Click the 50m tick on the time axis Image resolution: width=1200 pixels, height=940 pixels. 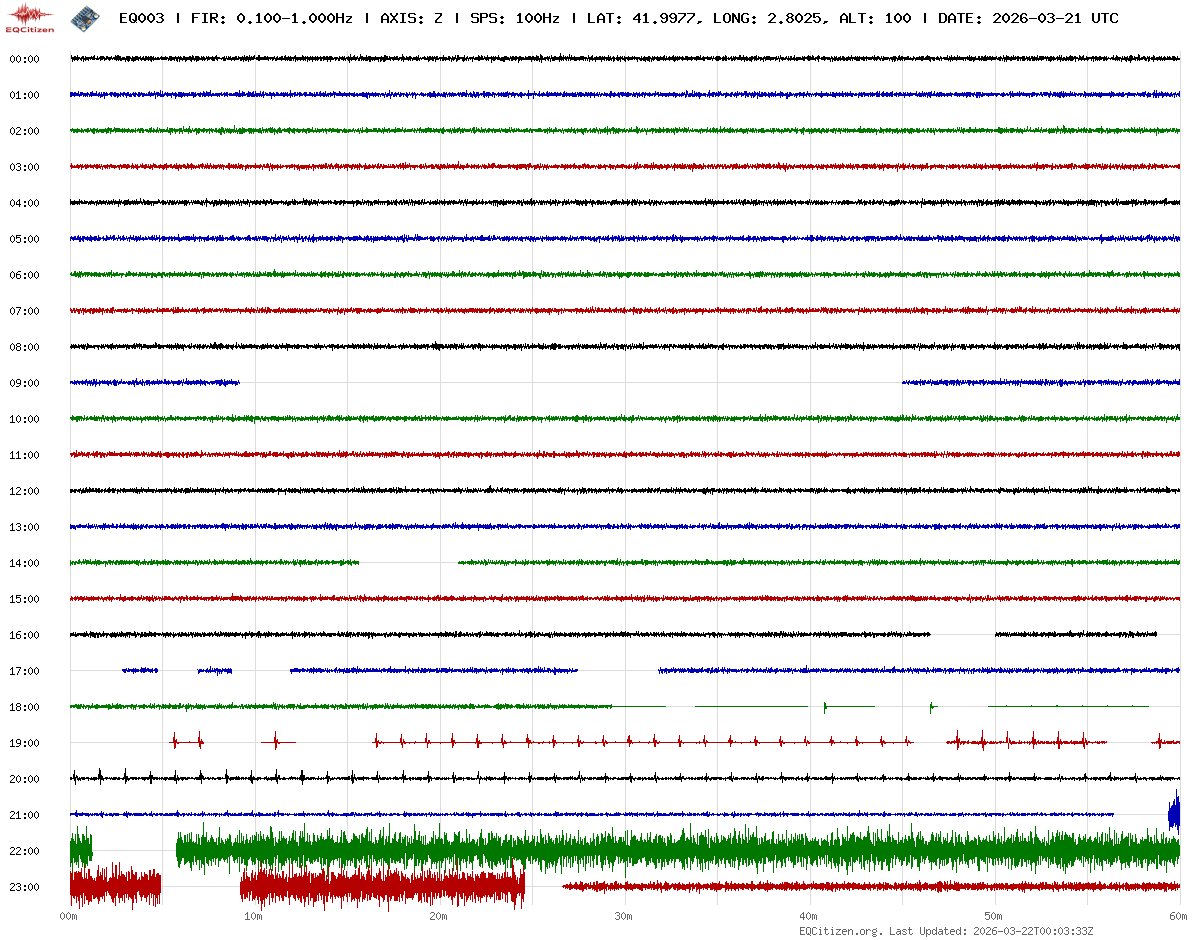tap(993, 917)
